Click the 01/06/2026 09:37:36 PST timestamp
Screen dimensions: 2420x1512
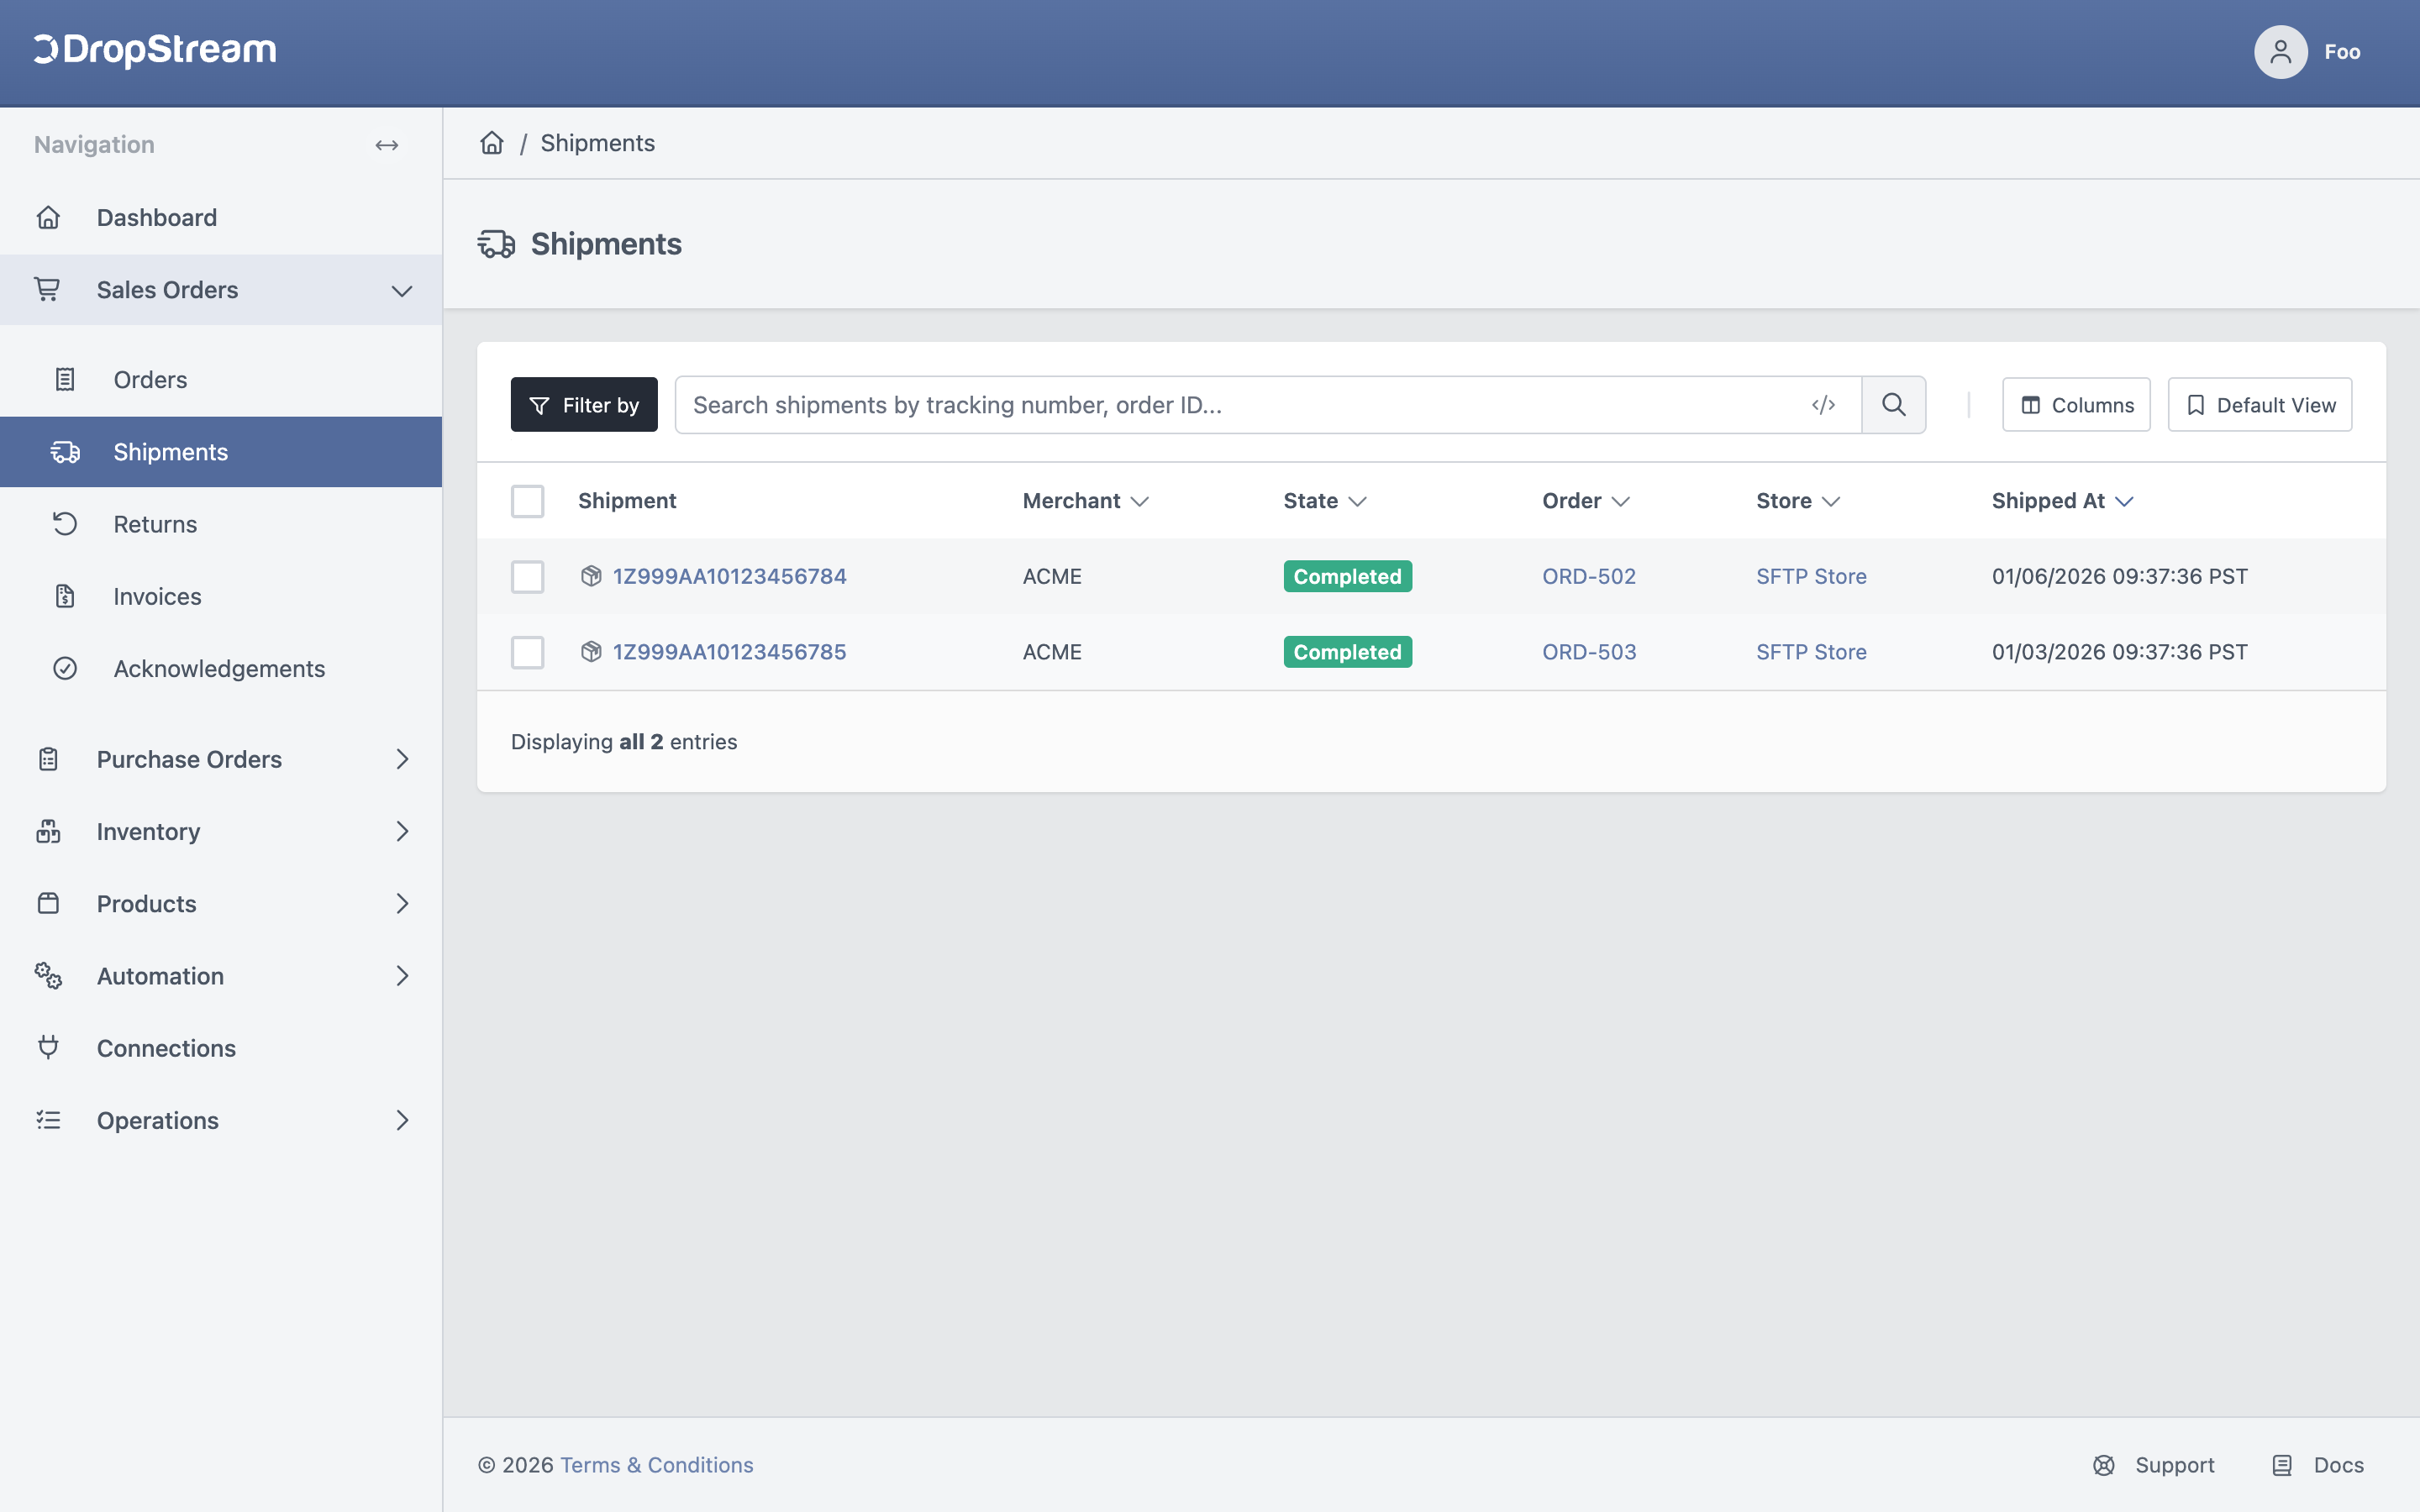2119,576
